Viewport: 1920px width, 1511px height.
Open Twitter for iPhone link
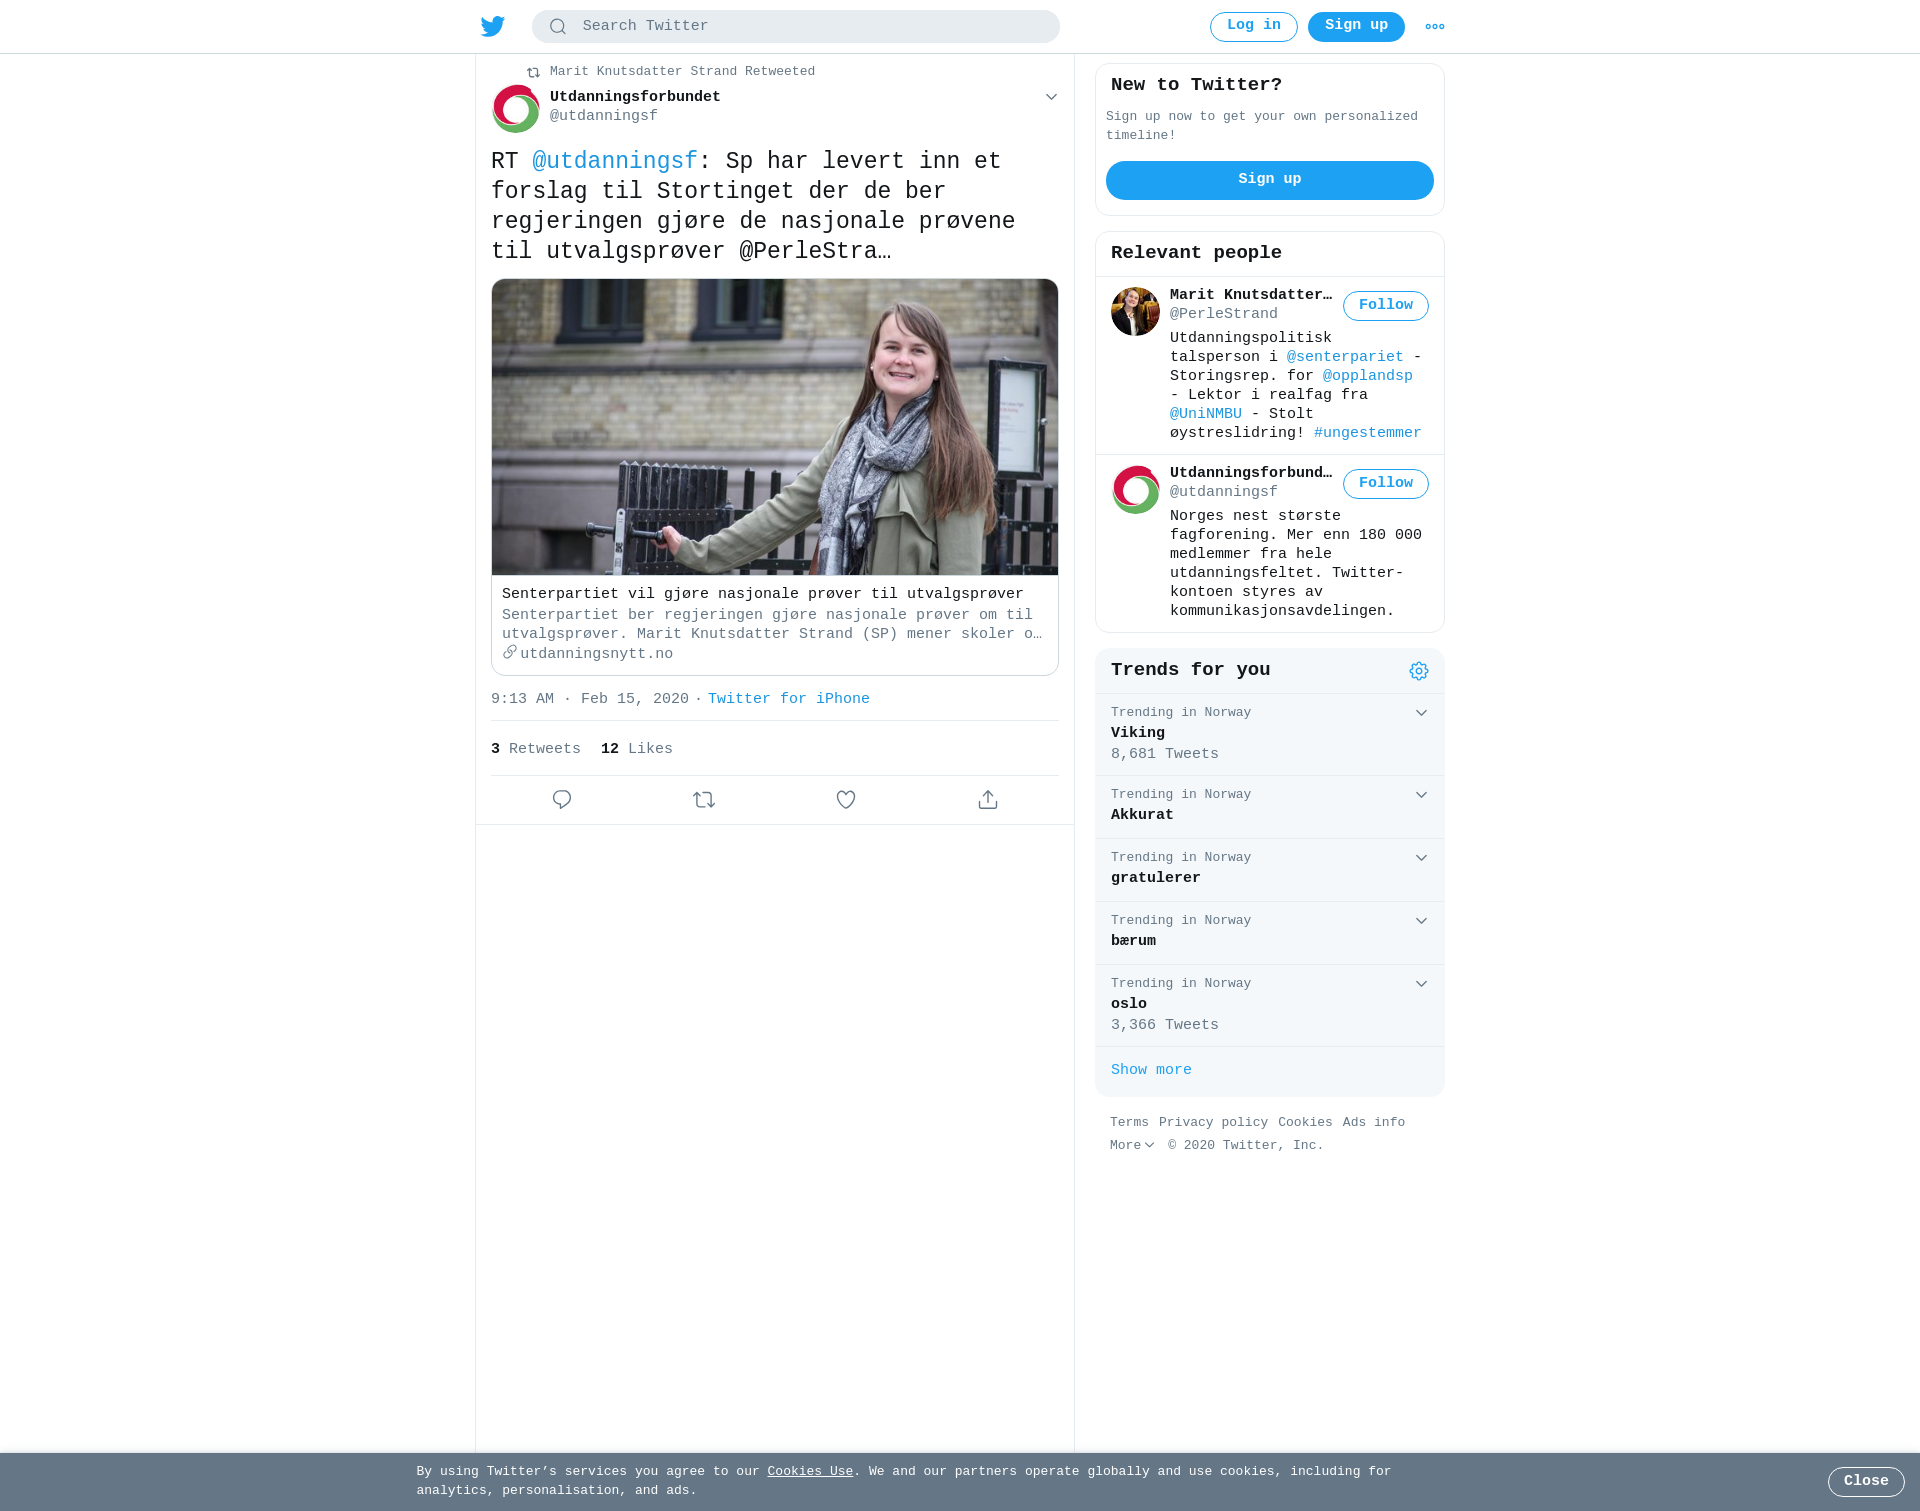point(789,699)
